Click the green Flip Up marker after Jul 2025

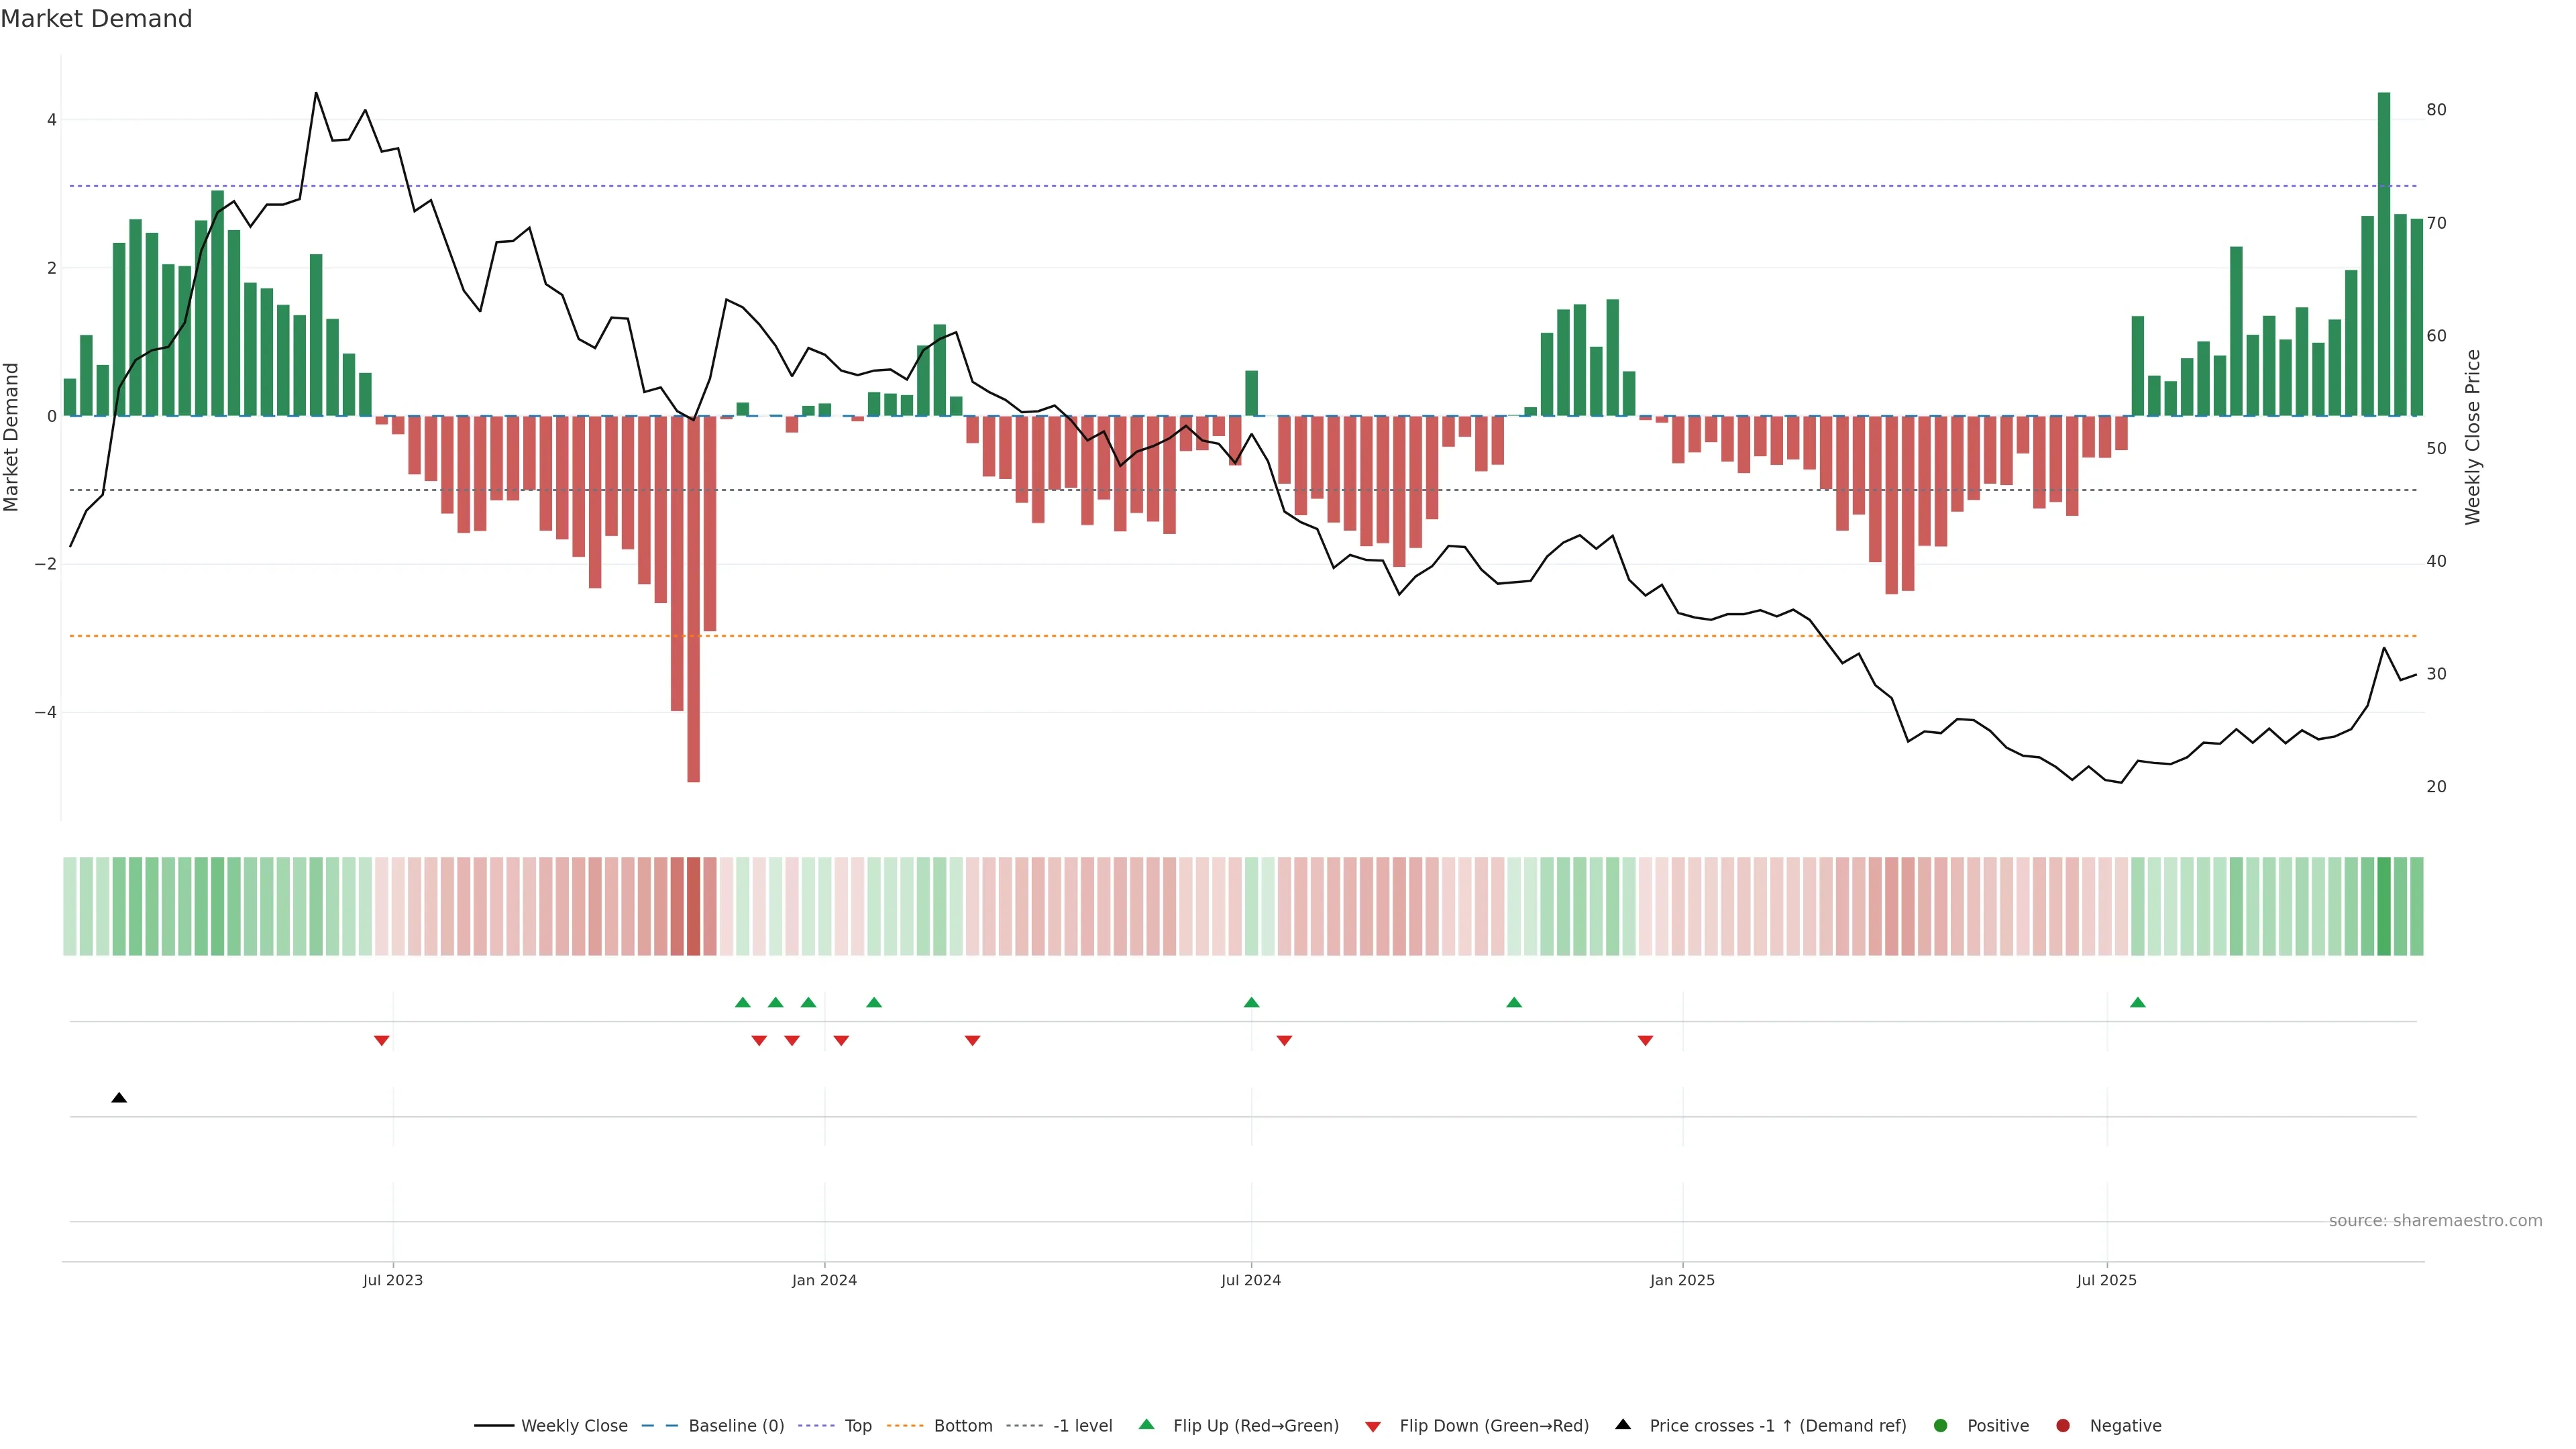tap(2137, 1002)
